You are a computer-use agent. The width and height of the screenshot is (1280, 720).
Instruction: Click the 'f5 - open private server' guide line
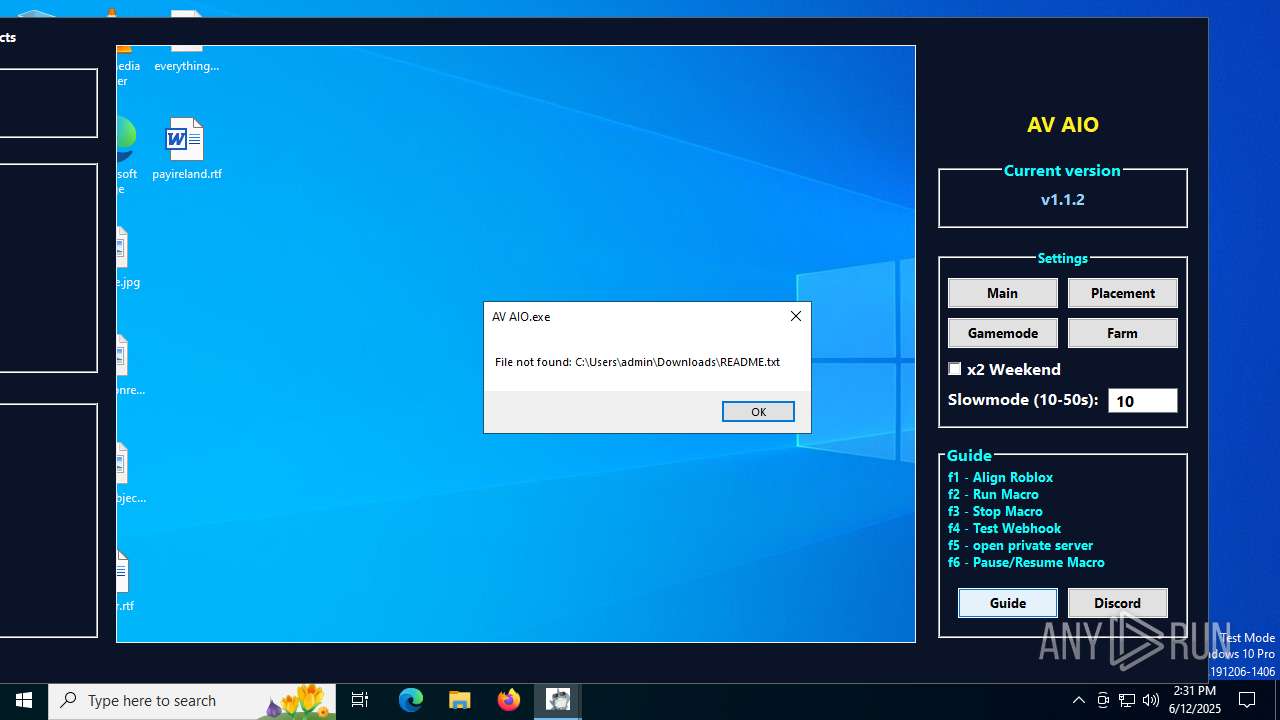tap(1020, 545)
